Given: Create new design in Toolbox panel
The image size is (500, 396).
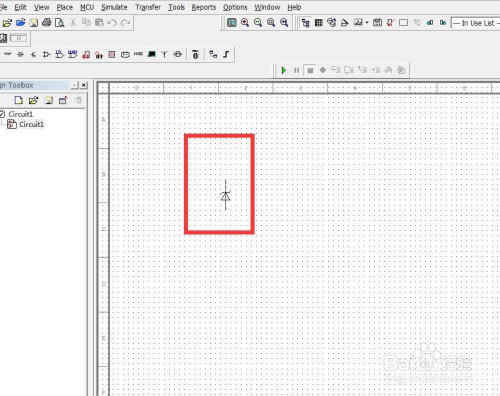Looking at the screenshot, I should (19, 100).
